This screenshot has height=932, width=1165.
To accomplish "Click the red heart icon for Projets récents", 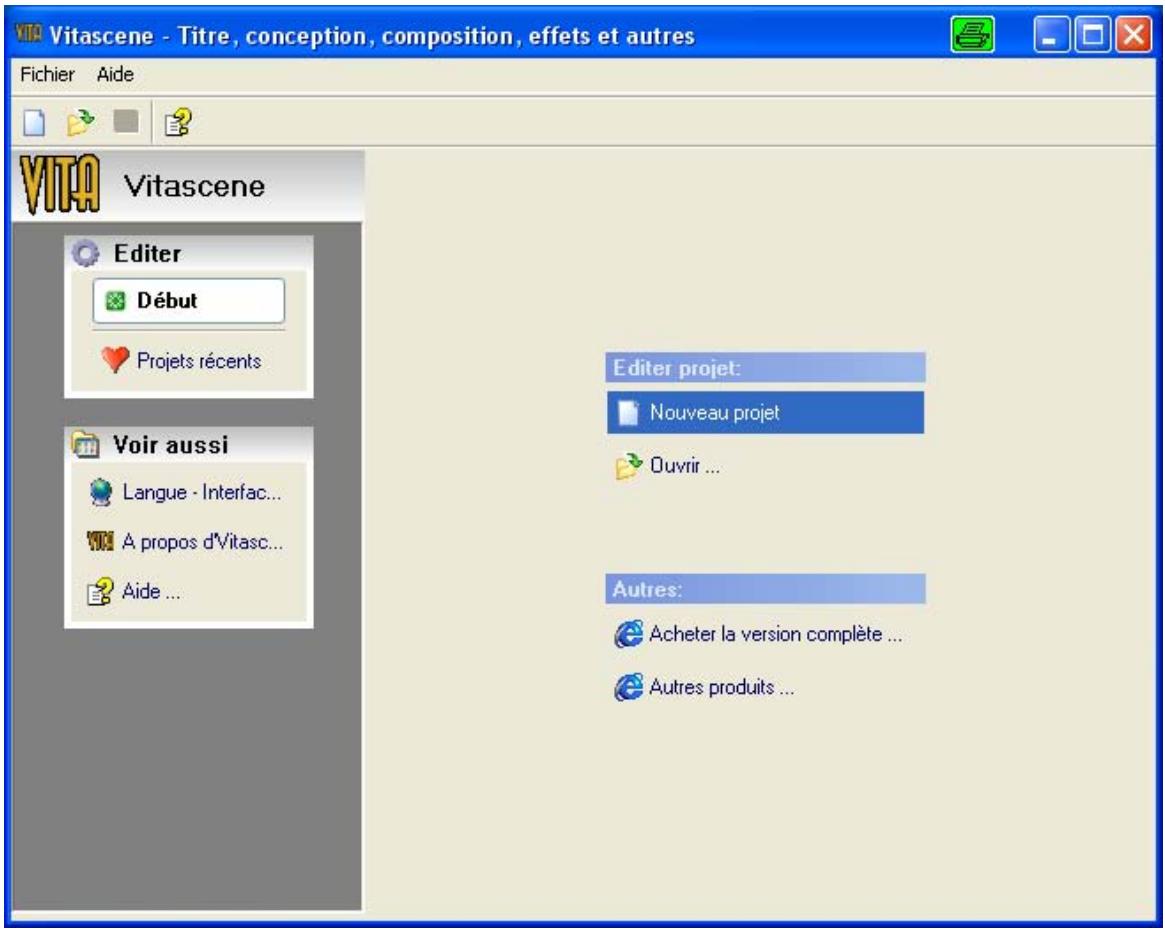I will coord(115,360).
